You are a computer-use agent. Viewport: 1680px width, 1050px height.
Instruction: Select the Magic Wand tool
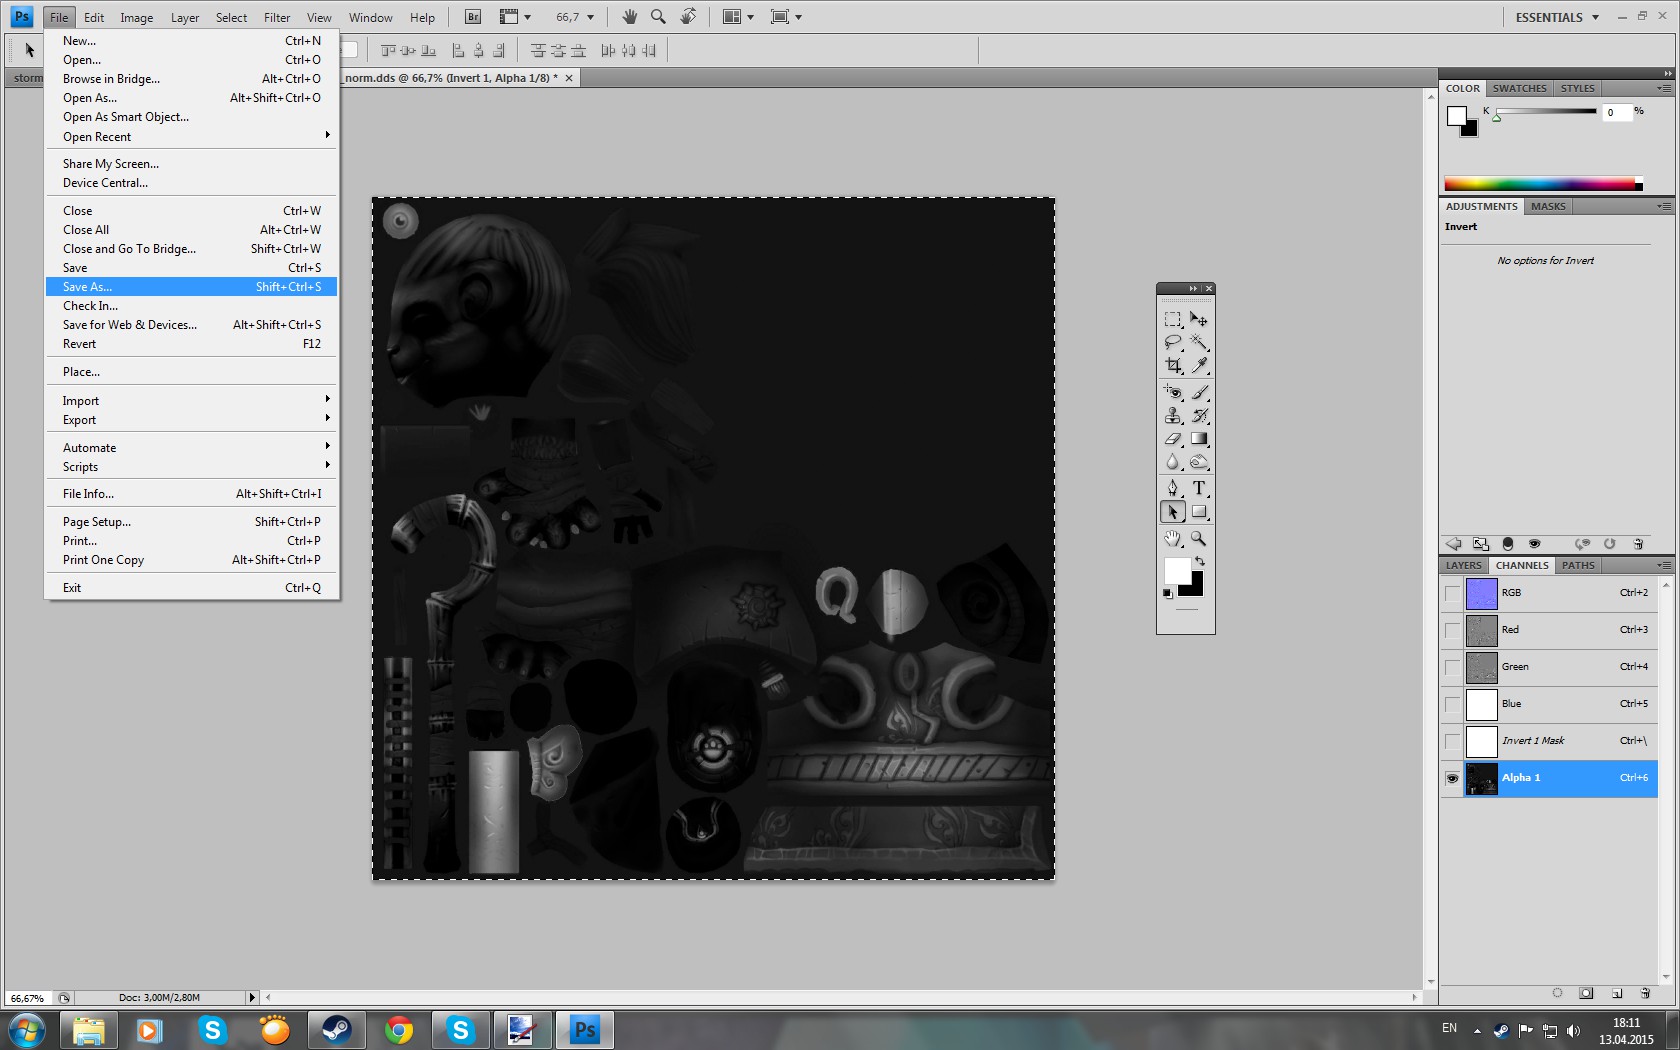point(1199,342)
